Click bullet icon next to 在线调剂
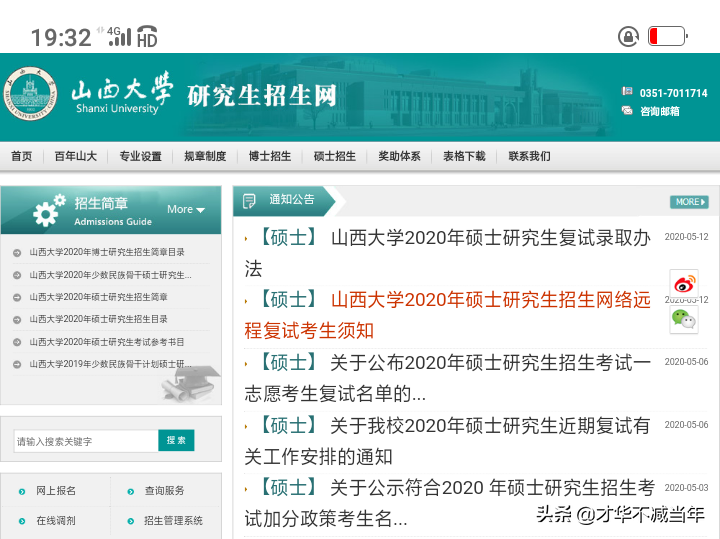This screenshot has width=720, height=539. [22, 521]
